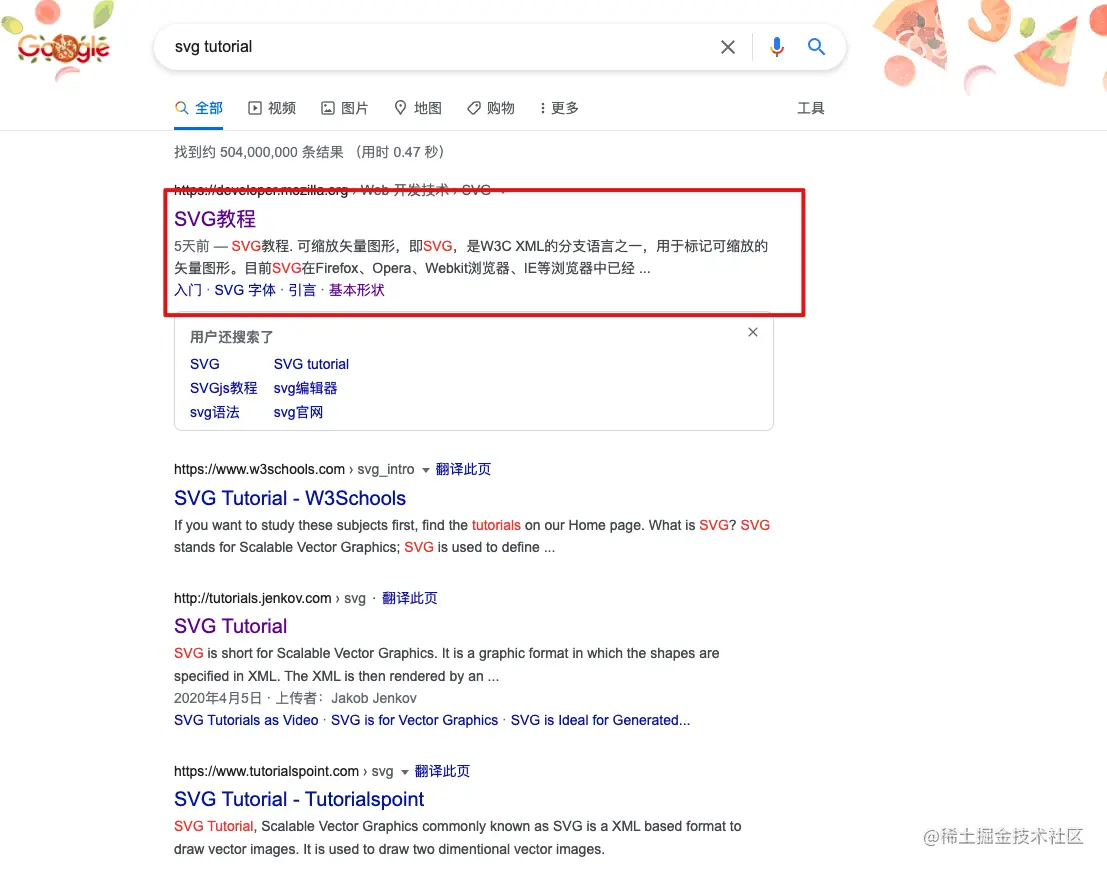Click the tutorialspoint.com URL text
Viewport: 1107px width, 870px height.
click(x=266, y=772)
